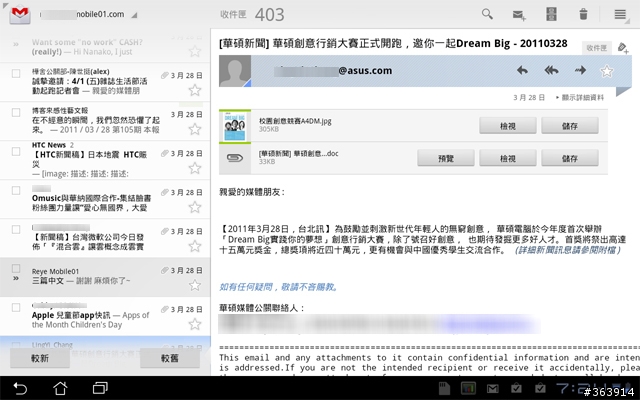Tap the Android home button
Viewport: 640px width, 400px height.
[x=60, y=388]
